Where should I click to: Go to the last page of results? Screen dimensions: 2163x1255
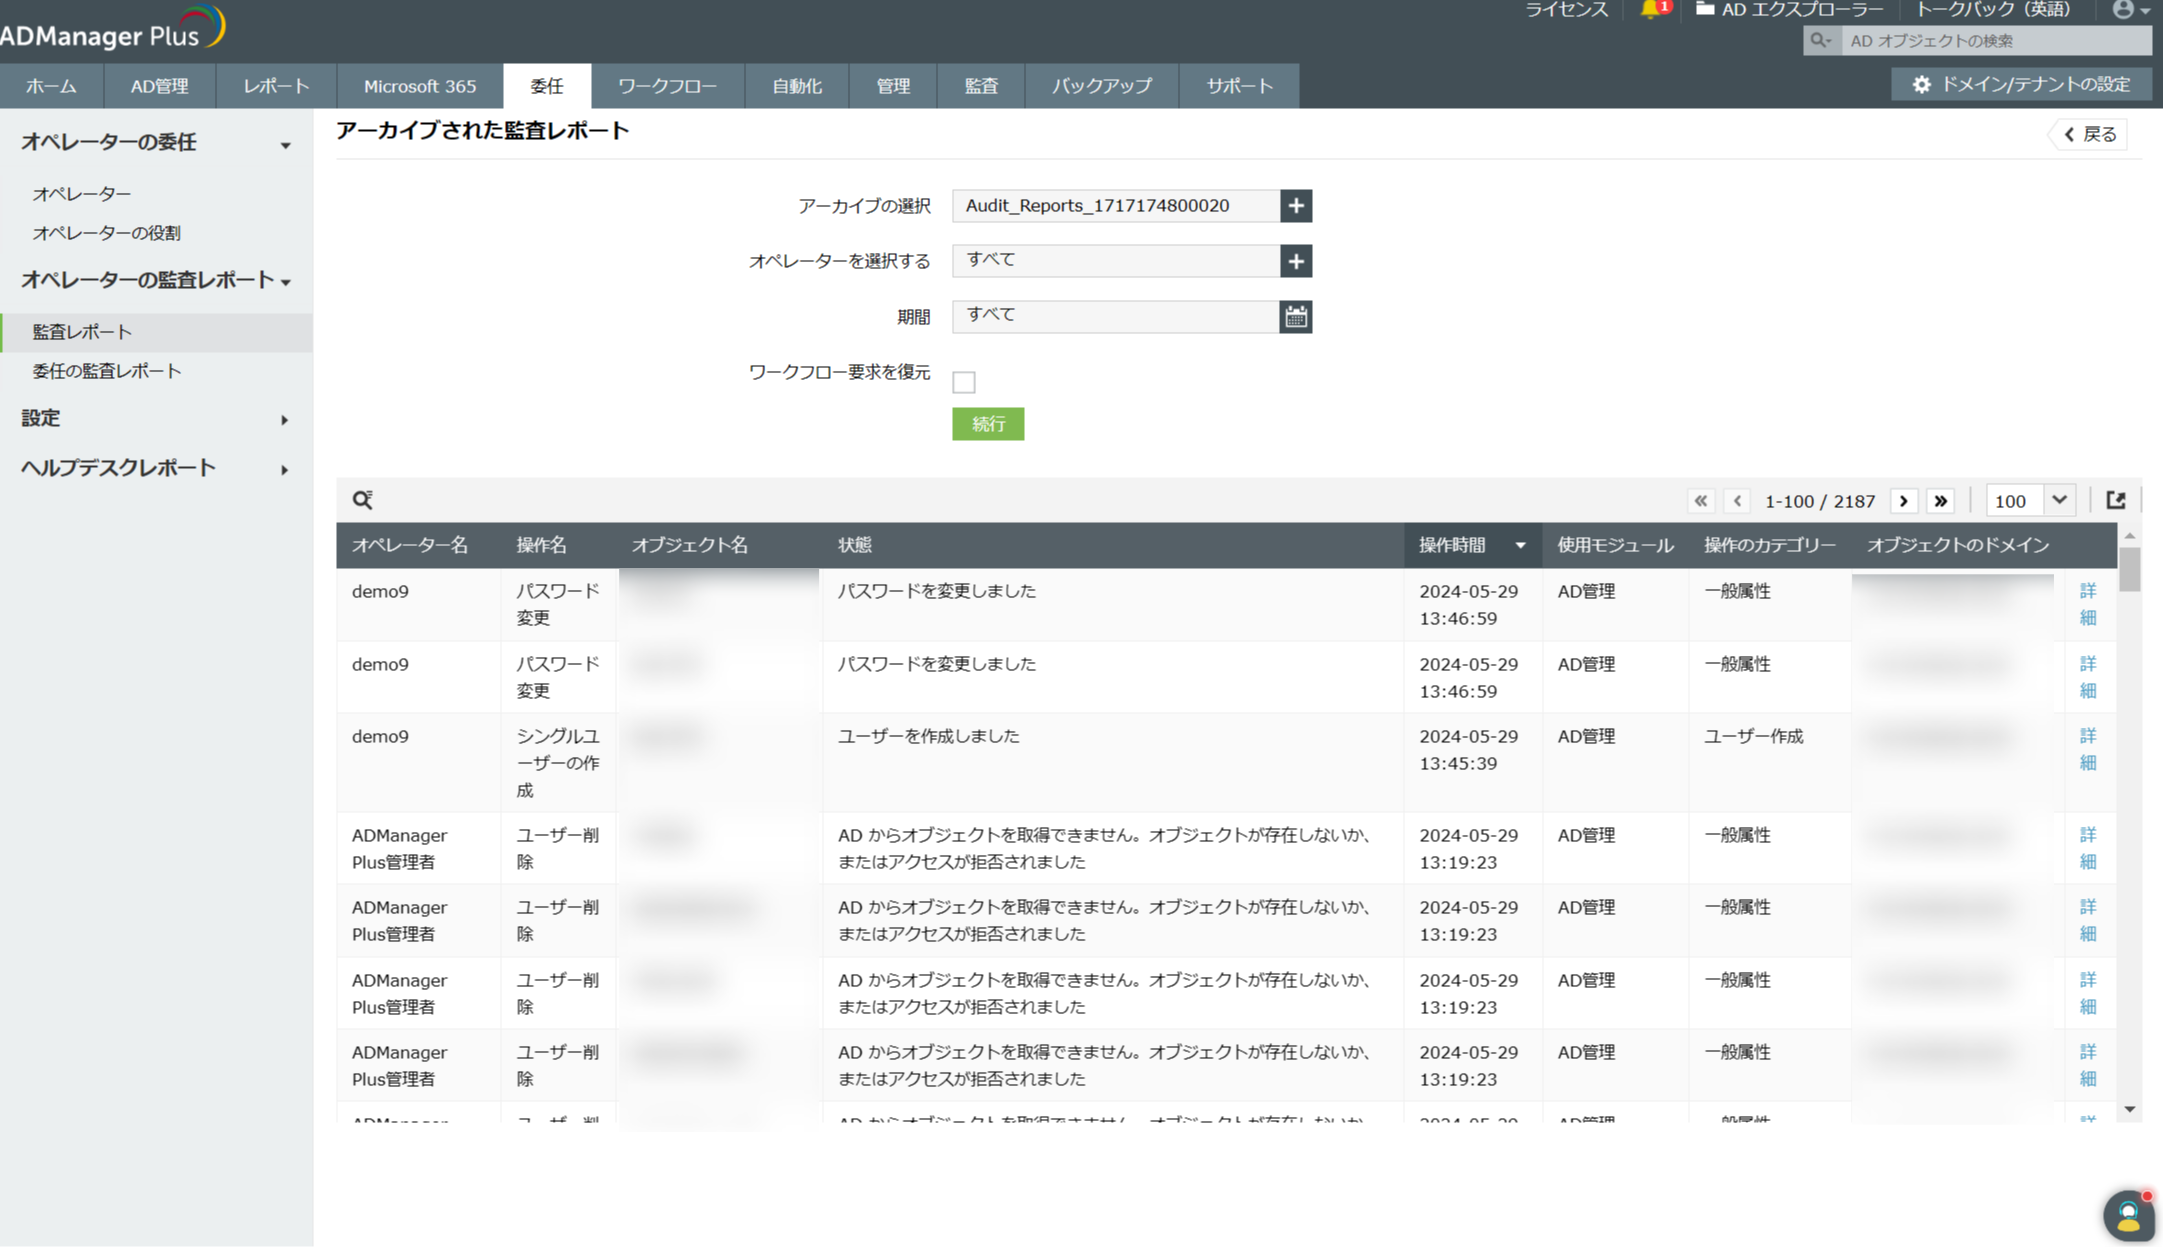(1941, 501)
